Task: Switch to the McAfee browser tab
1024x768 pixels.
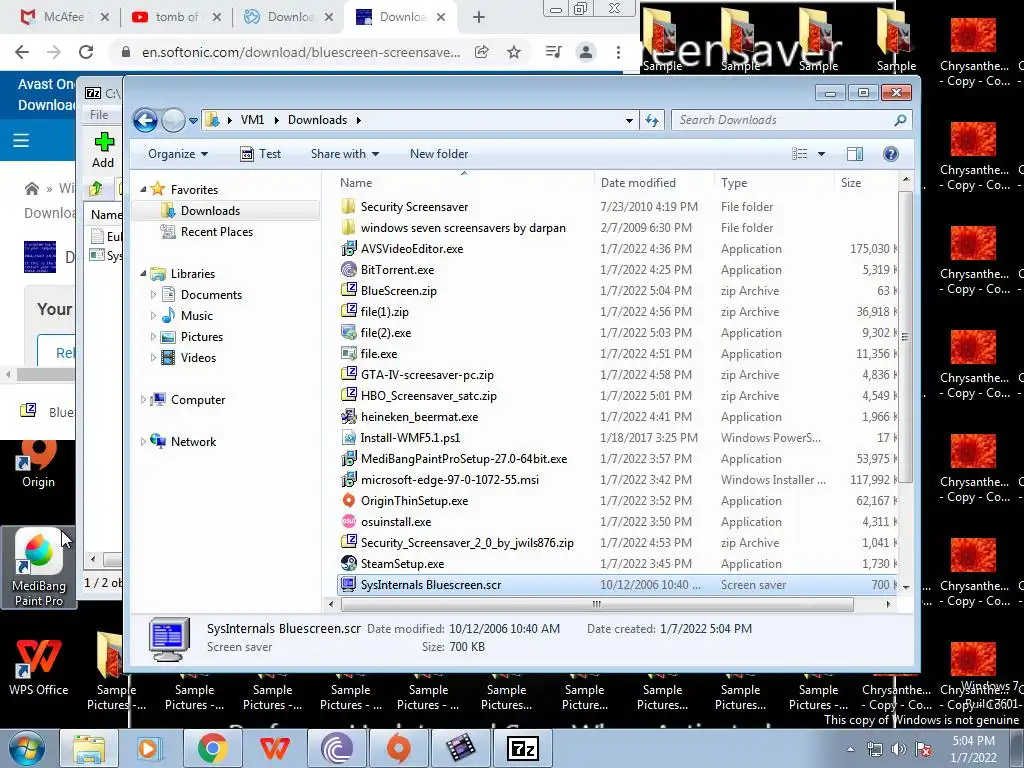Action: point(64,17)
